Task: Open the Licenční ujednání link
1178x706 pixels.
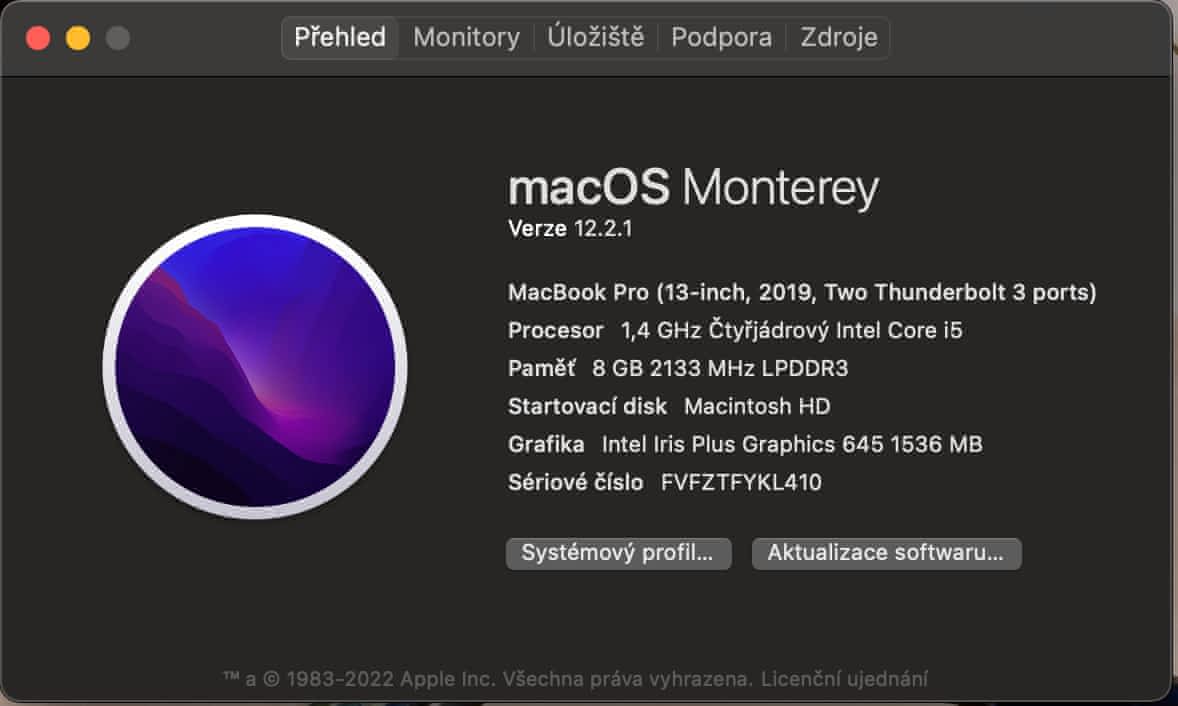Action: pyautogui.click(x=845, y=679)
